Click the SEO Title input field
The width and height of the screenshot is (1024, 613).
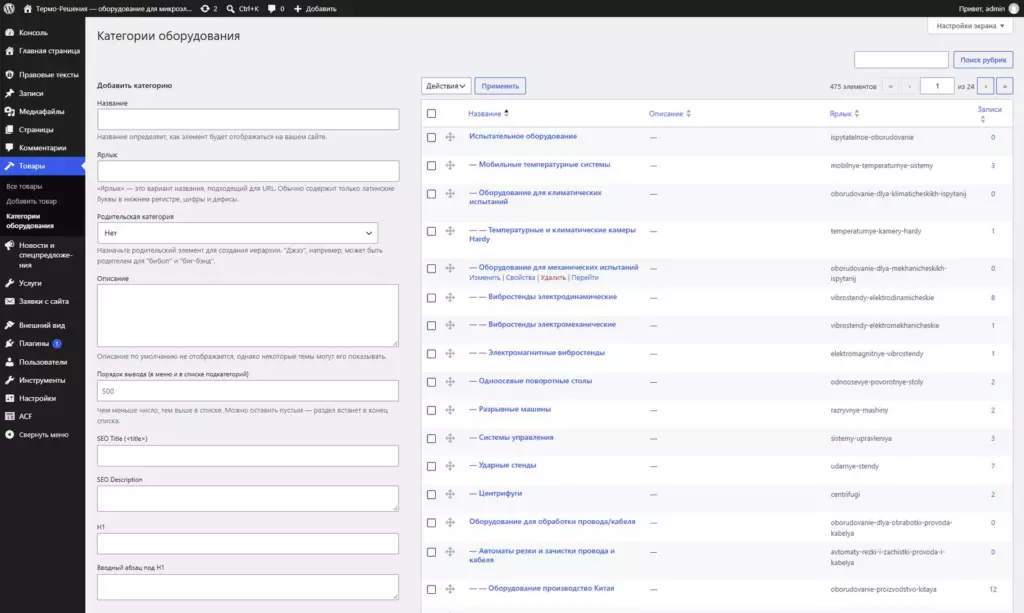click(248, 456)
